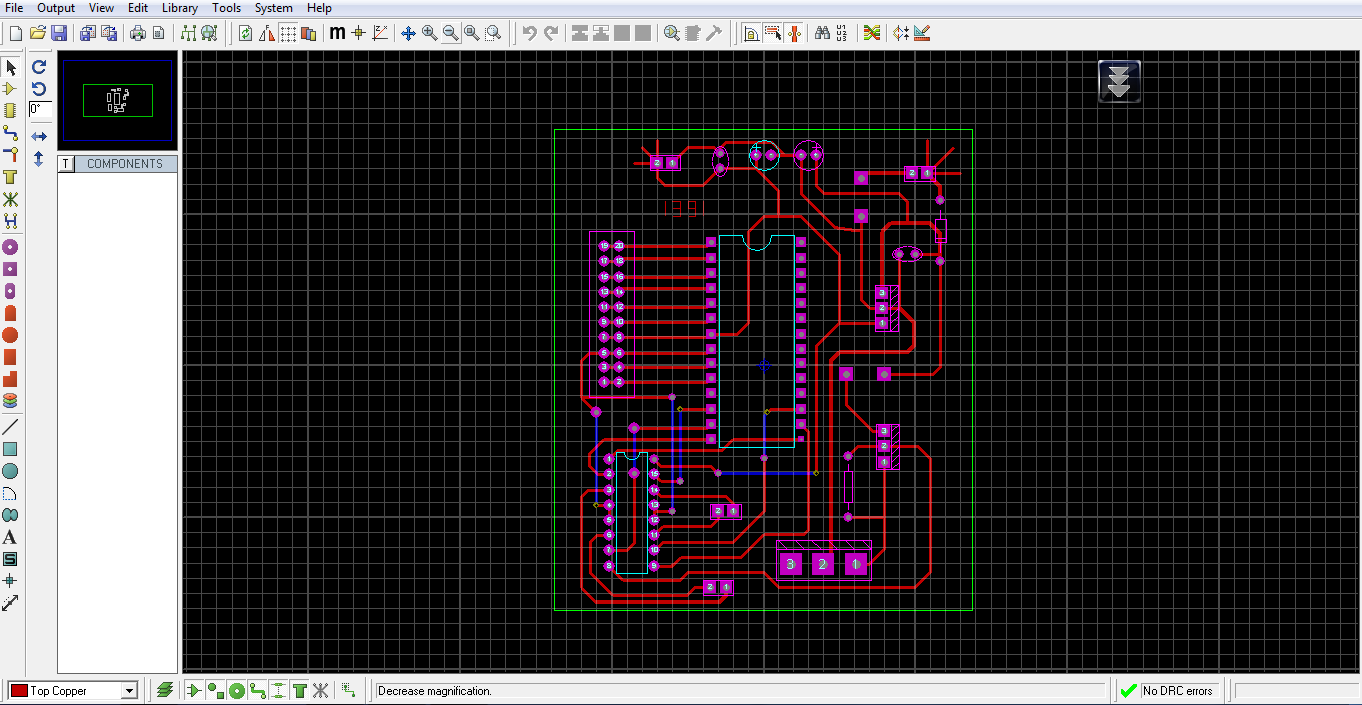Select Component placement mode tool
This screenshot has height=705, width=1362.
(x=11, y=89)
